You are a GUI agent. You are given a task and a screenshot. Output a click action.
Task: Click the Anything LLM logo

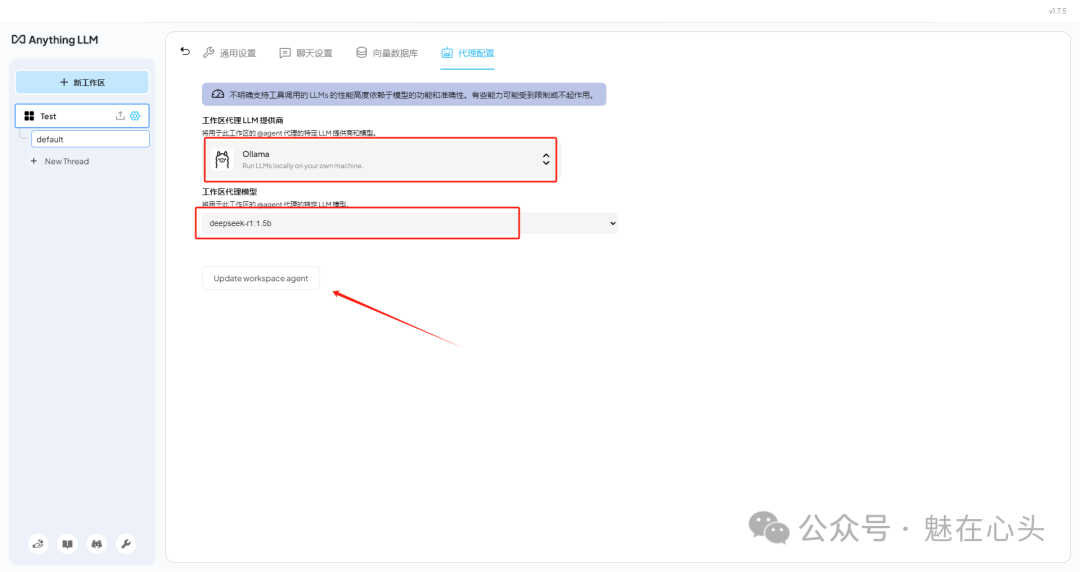click(x=55, y=40)
